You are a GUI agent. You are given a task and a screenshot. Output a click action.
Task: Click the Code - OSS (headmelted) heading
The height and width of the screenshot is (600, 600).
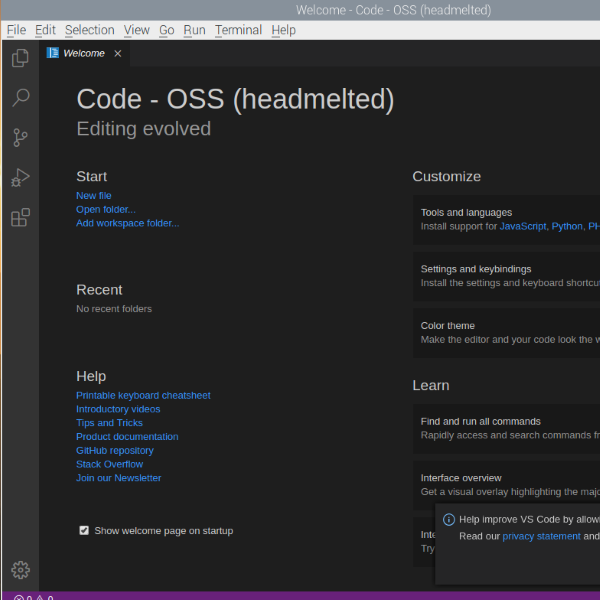tap(235, 99)
